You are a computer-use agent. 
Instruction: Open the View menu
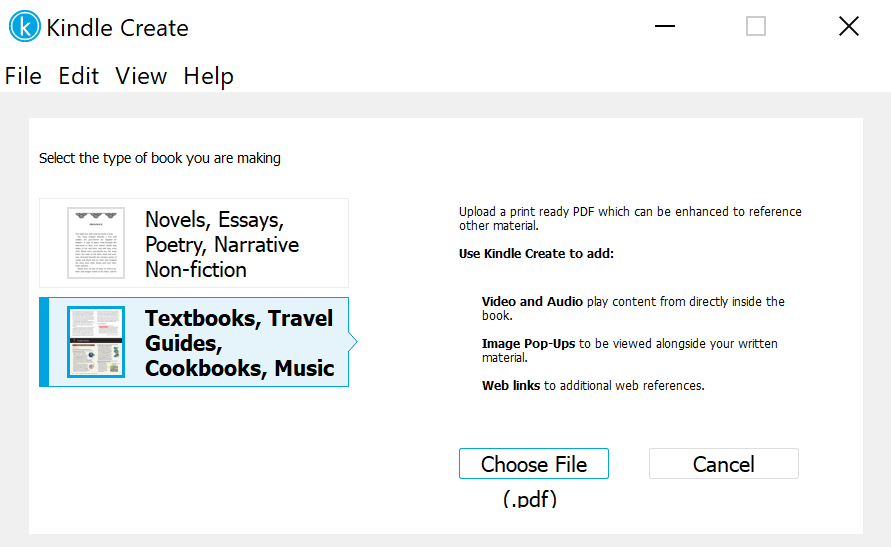click(x=141, y=76)
